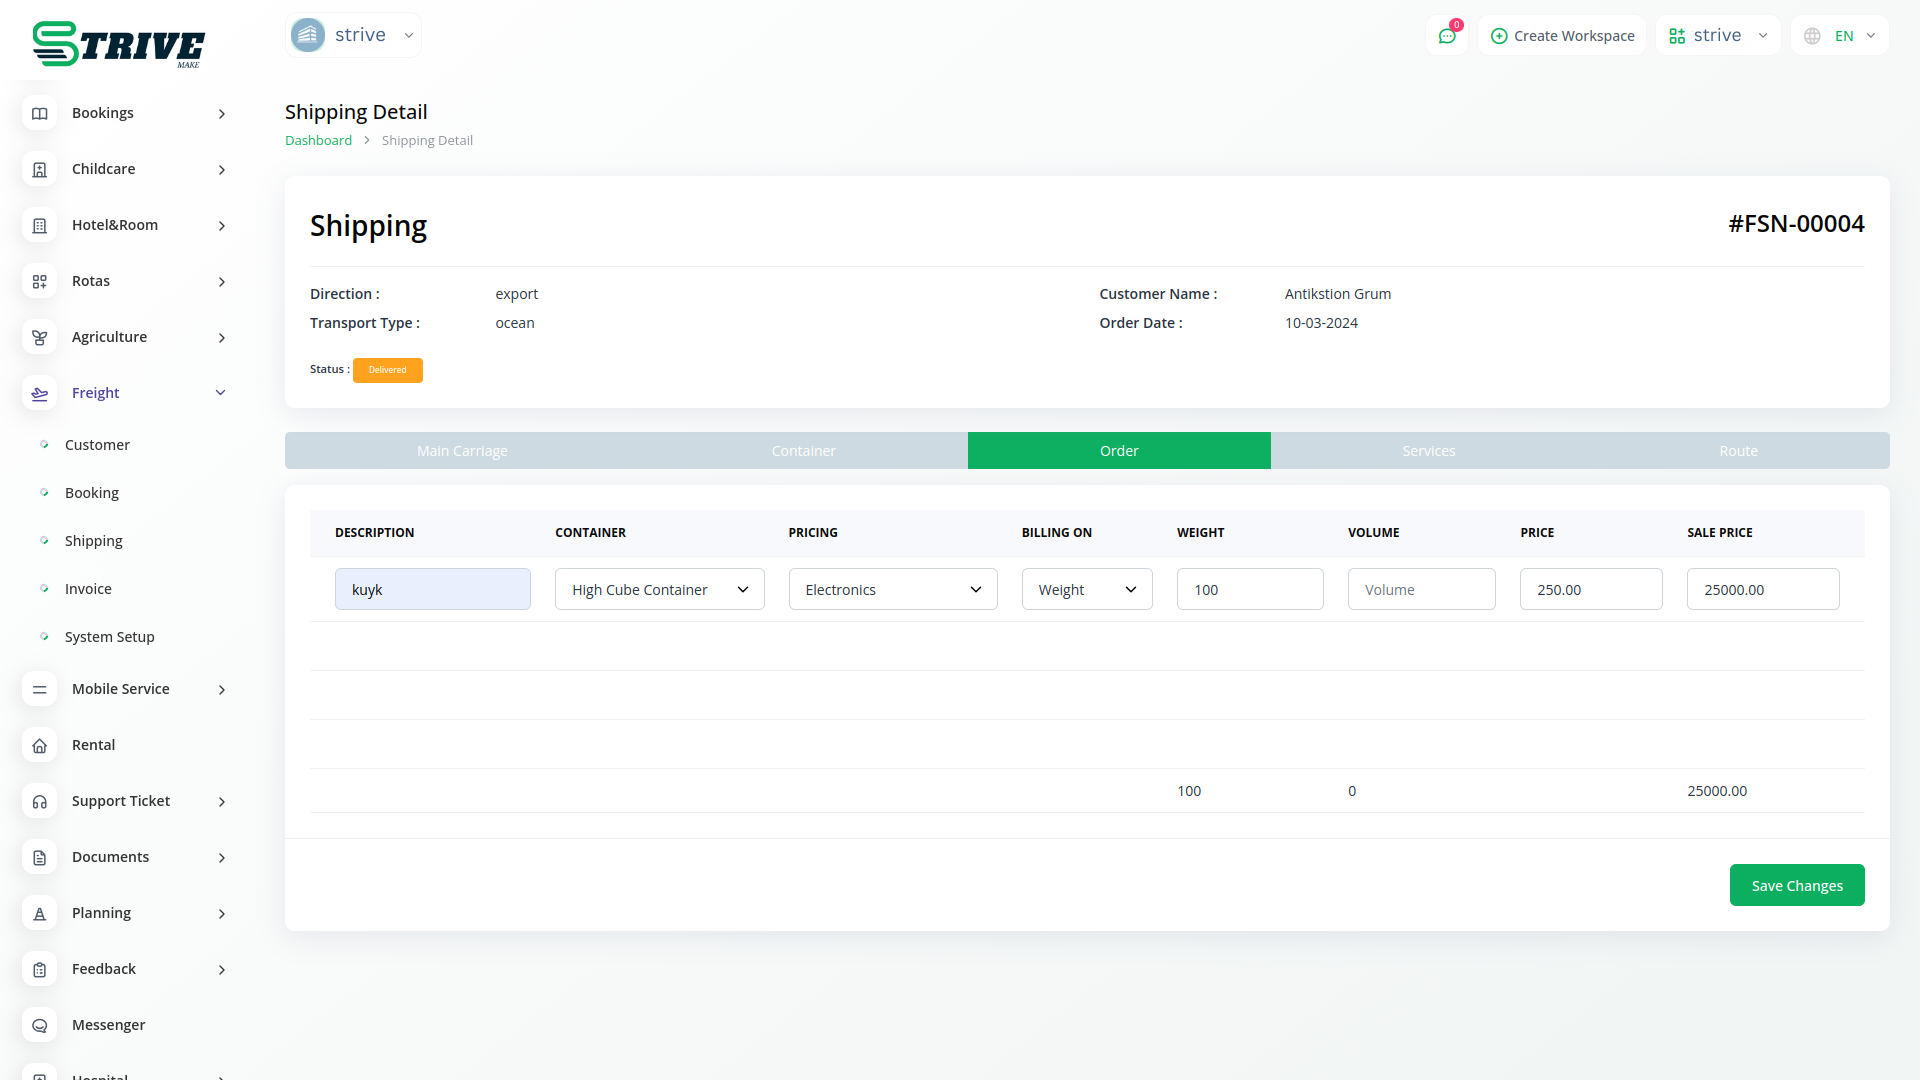
Task: Click the Support Ticket headset icon
Action: (x=40, y=802)
